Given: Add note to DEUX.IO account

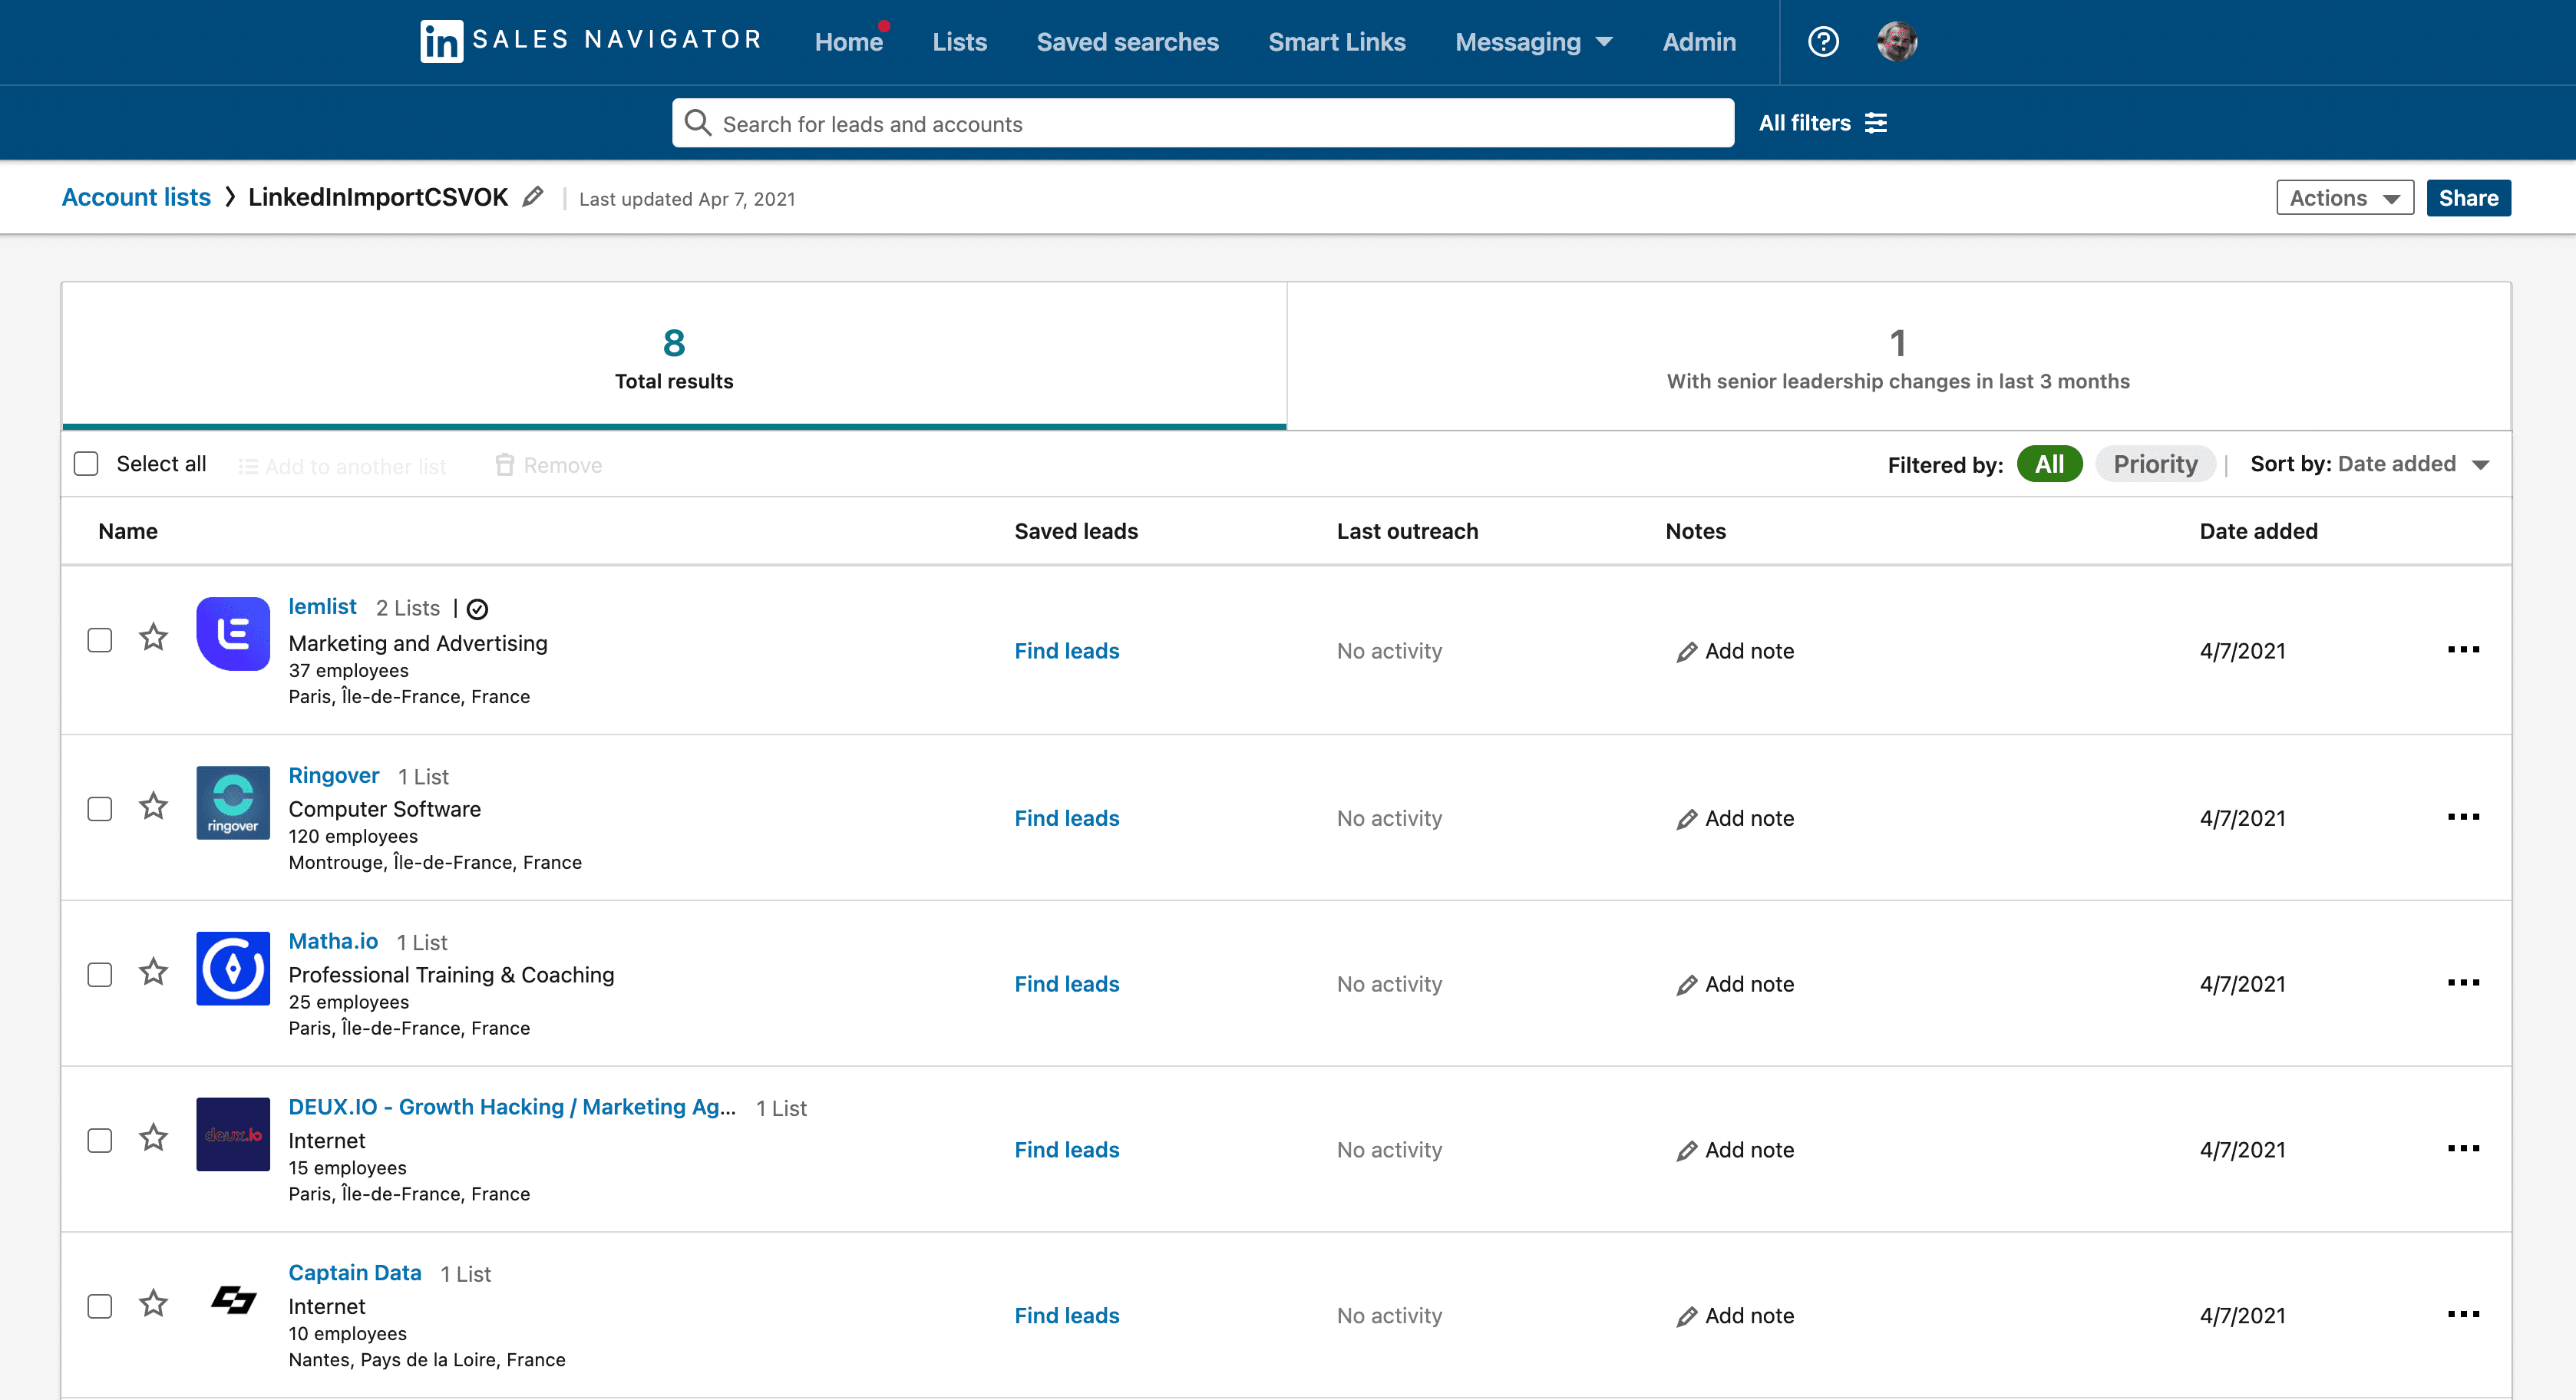Looking at the screenshot, I should click(1735, 1151).
